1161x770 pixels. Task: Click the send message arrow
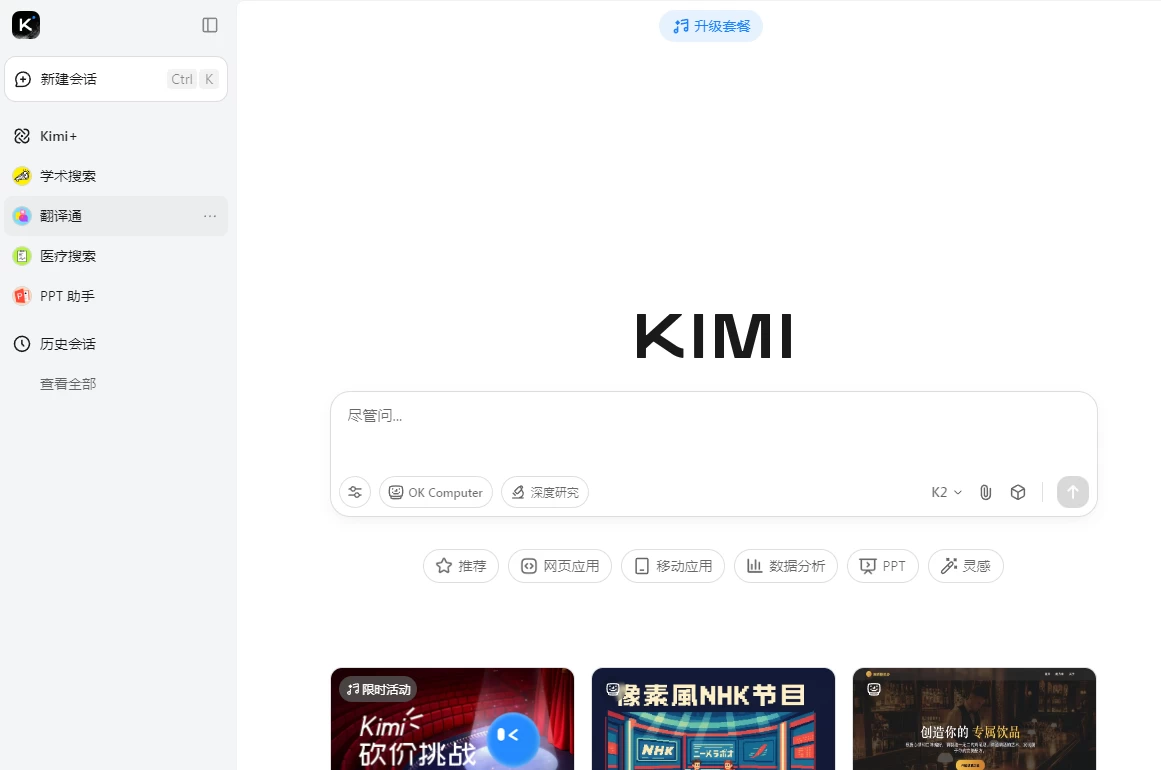pyautogui.click(x=1072, y=492)
